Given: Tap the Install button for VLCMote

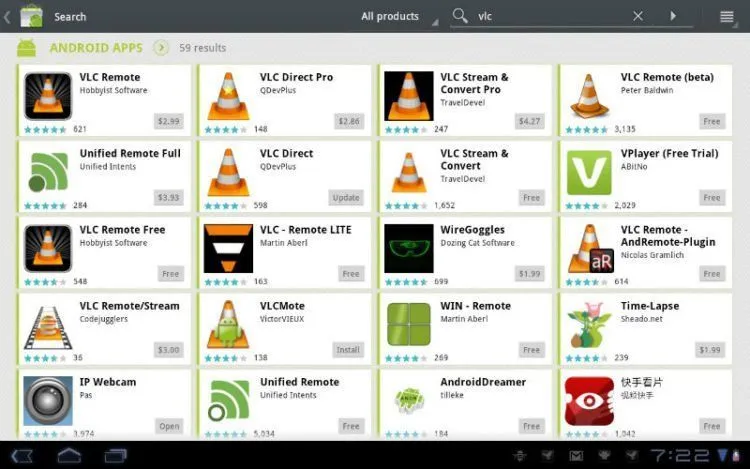Looking at the screenshot, I should pos(348,350).
